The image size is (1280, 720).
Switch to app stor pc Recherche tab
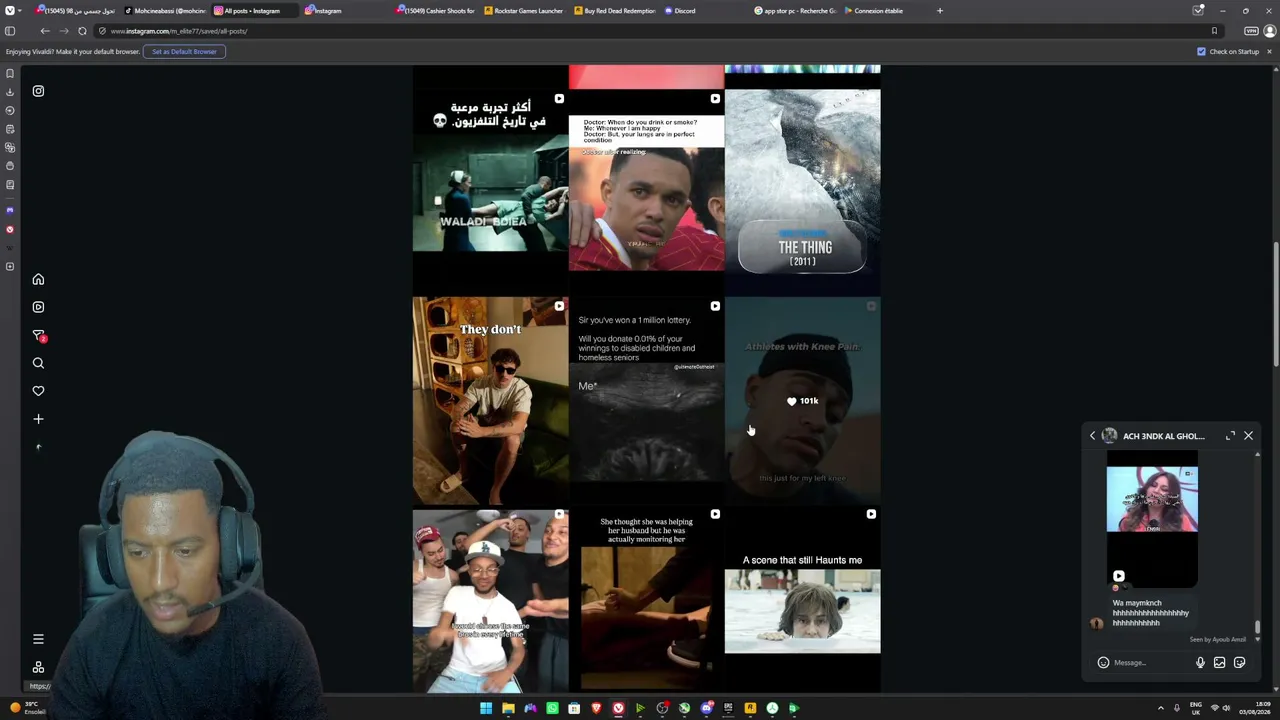[x=794, y=11]
